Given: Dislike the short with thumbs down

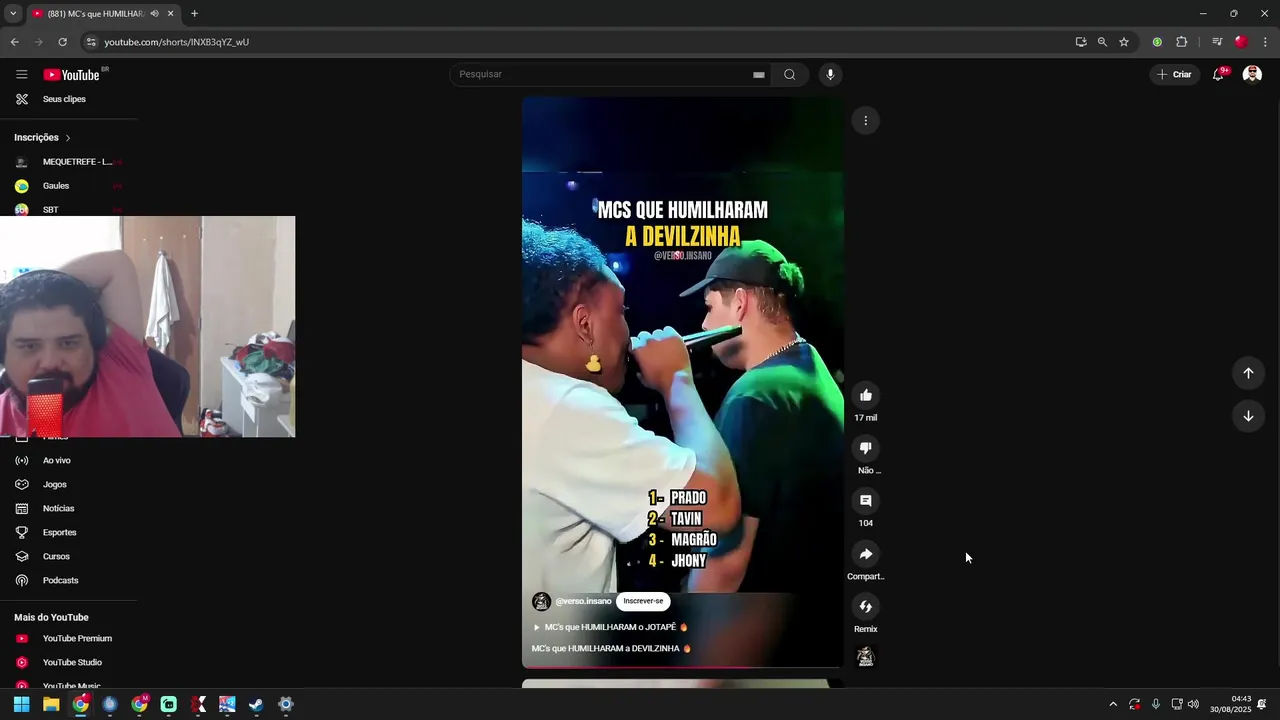Looking at the screenshot, I should click(866, 448).
